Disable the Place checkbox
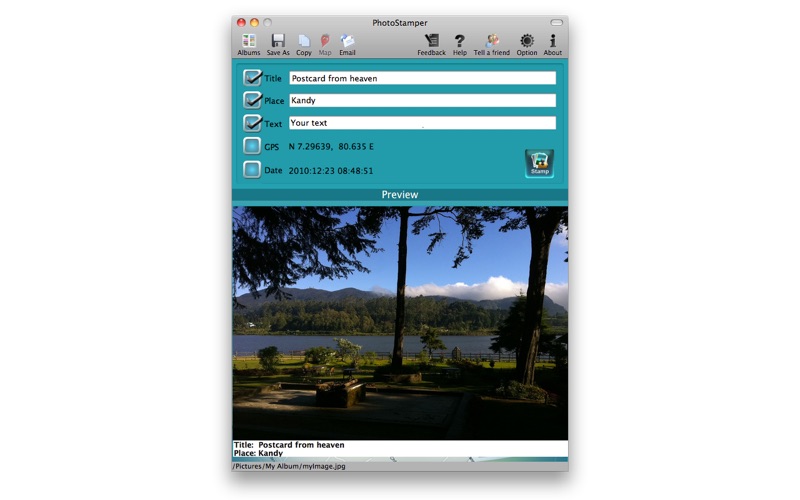Screen dimensions: 800x500 point(252,100)
